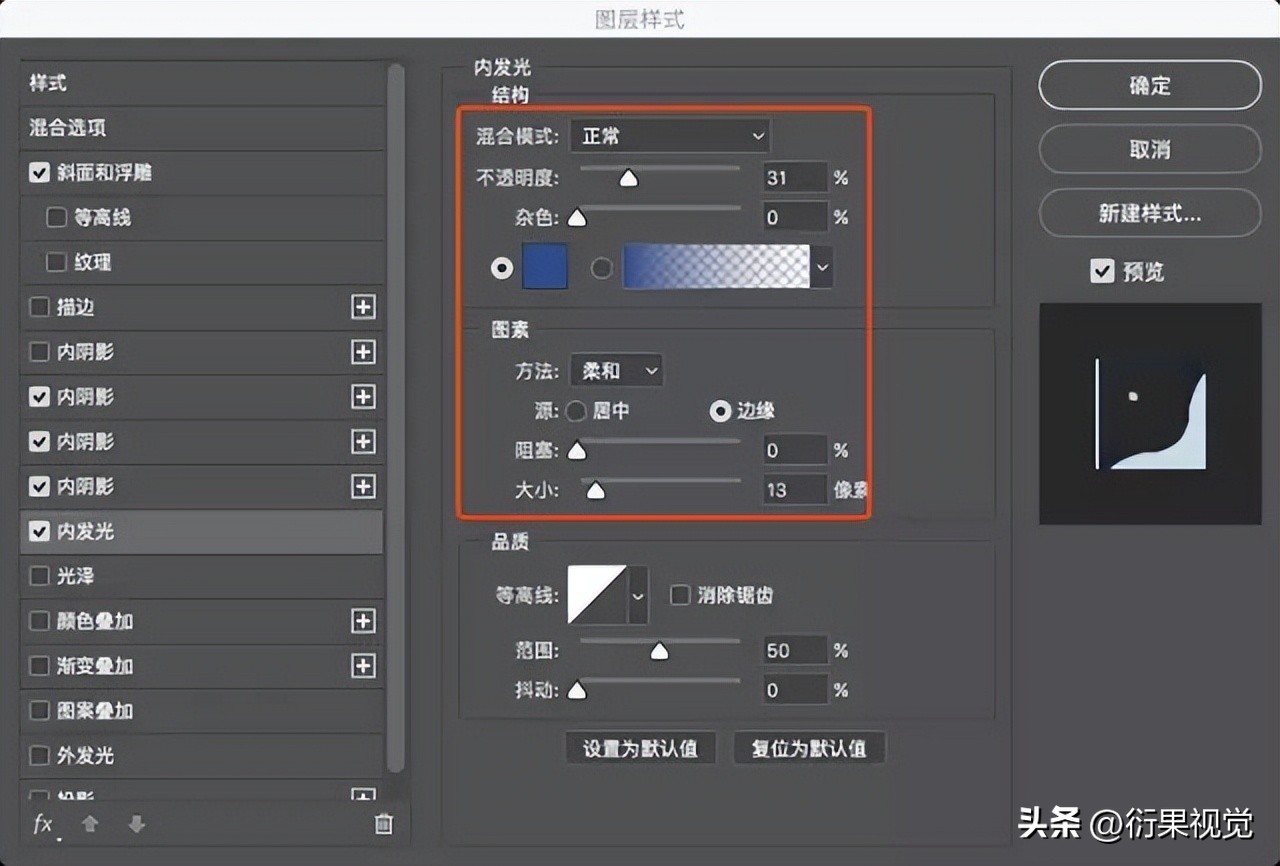Open the gradient picker dropdown arrow

pyautogui.click(x=822, y=267)
